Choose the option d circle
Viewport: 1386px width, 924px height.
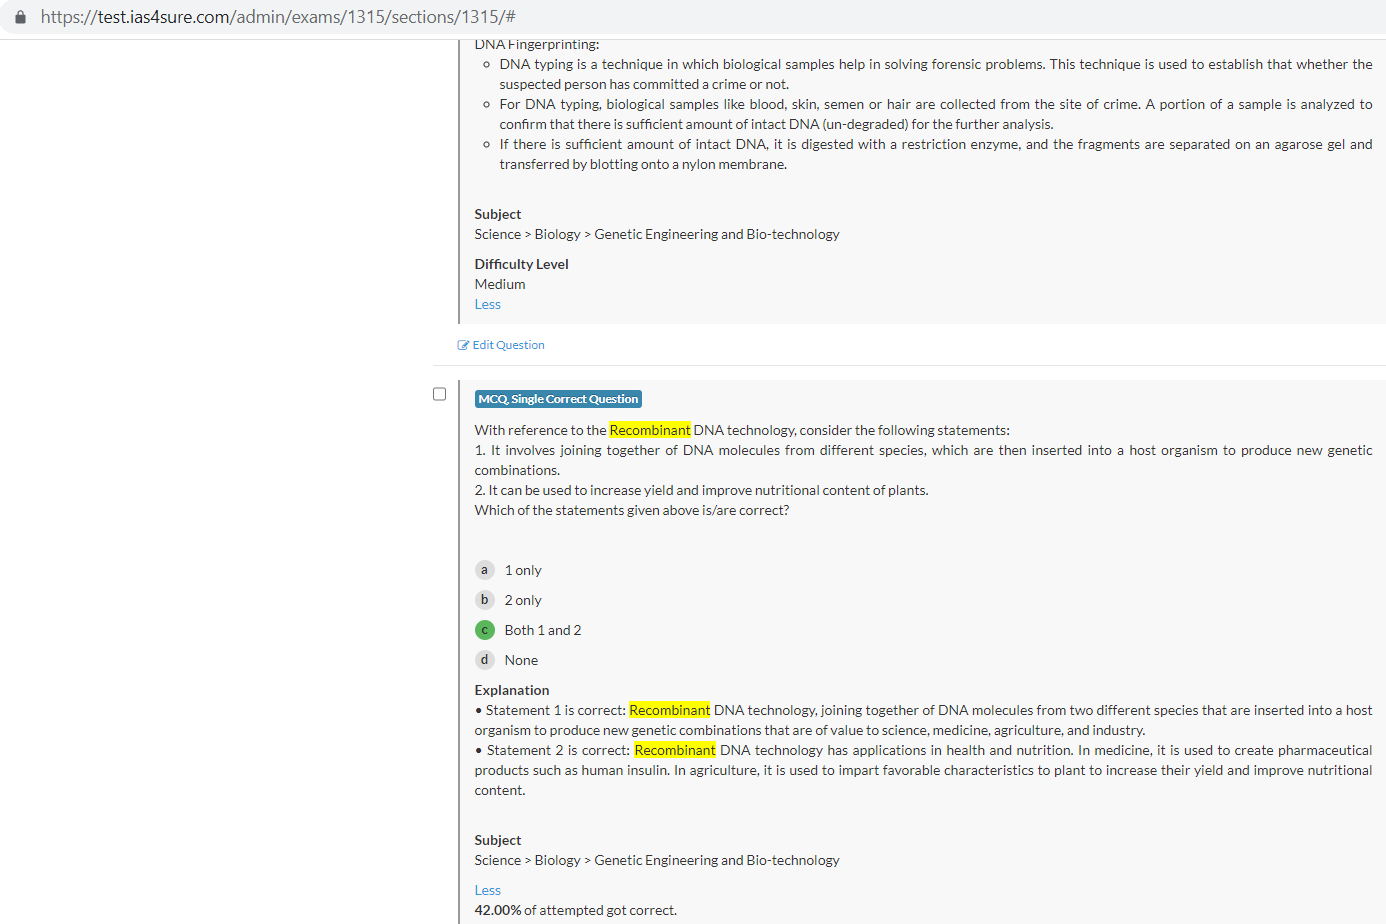484,660
